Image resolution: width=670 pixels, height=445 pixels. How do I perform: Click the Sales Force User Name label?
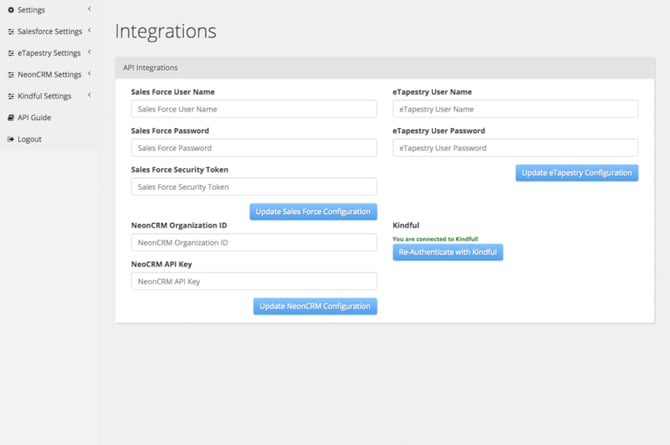coord(173,92)
